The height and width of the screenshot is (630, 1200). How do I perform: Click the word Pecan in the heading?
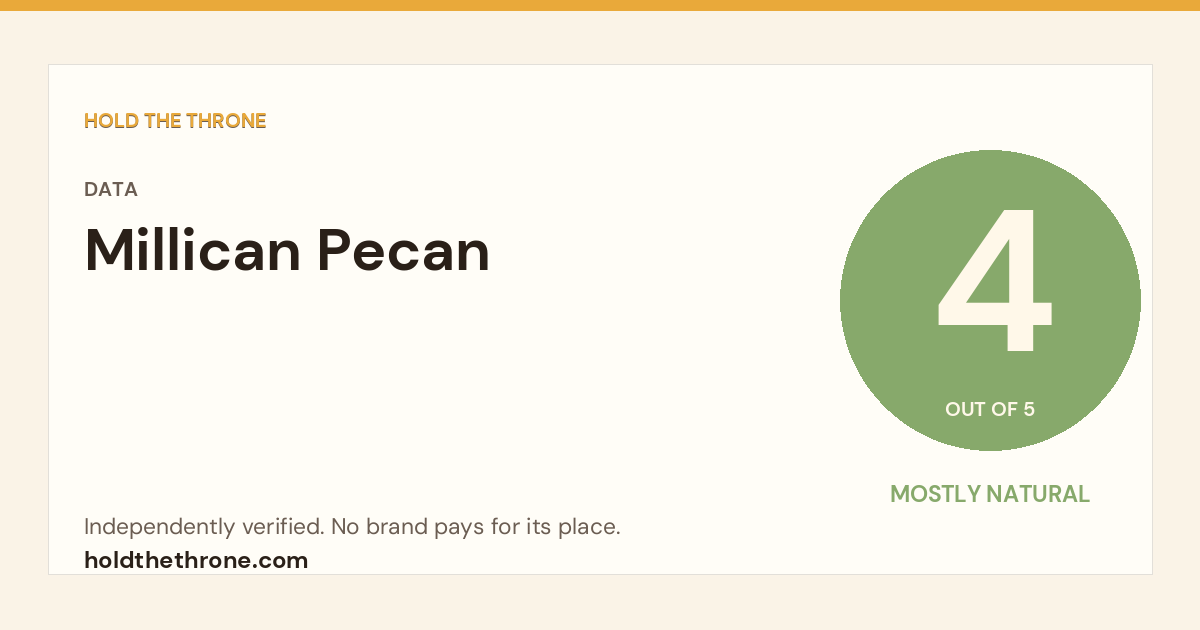coord(404,250)
